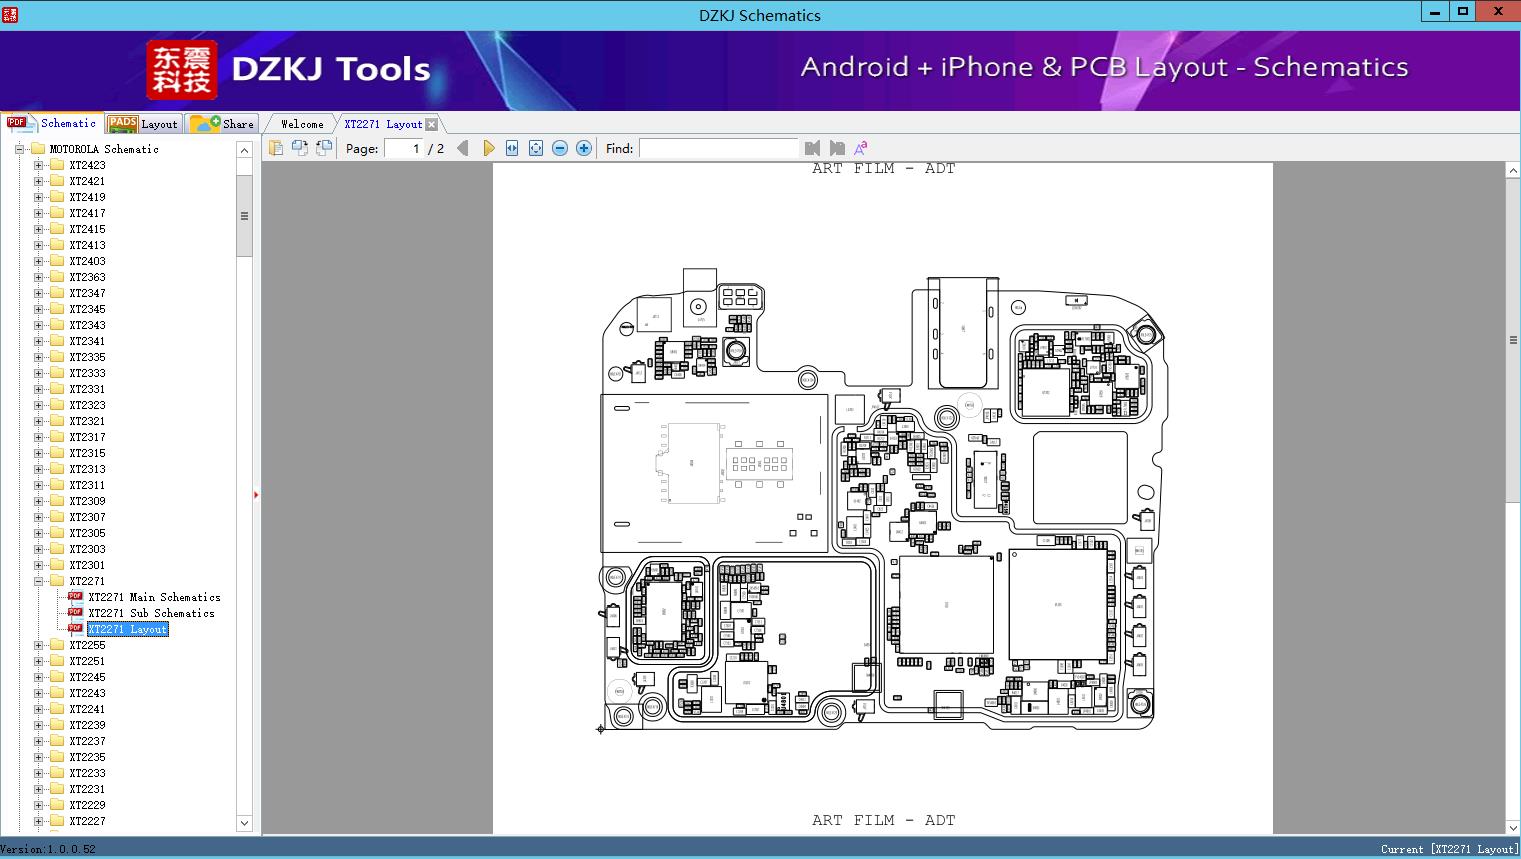This screenshot has width=1521, height=859.
Task: Select the XT2237 folder
Action: [x=87, y=741]
